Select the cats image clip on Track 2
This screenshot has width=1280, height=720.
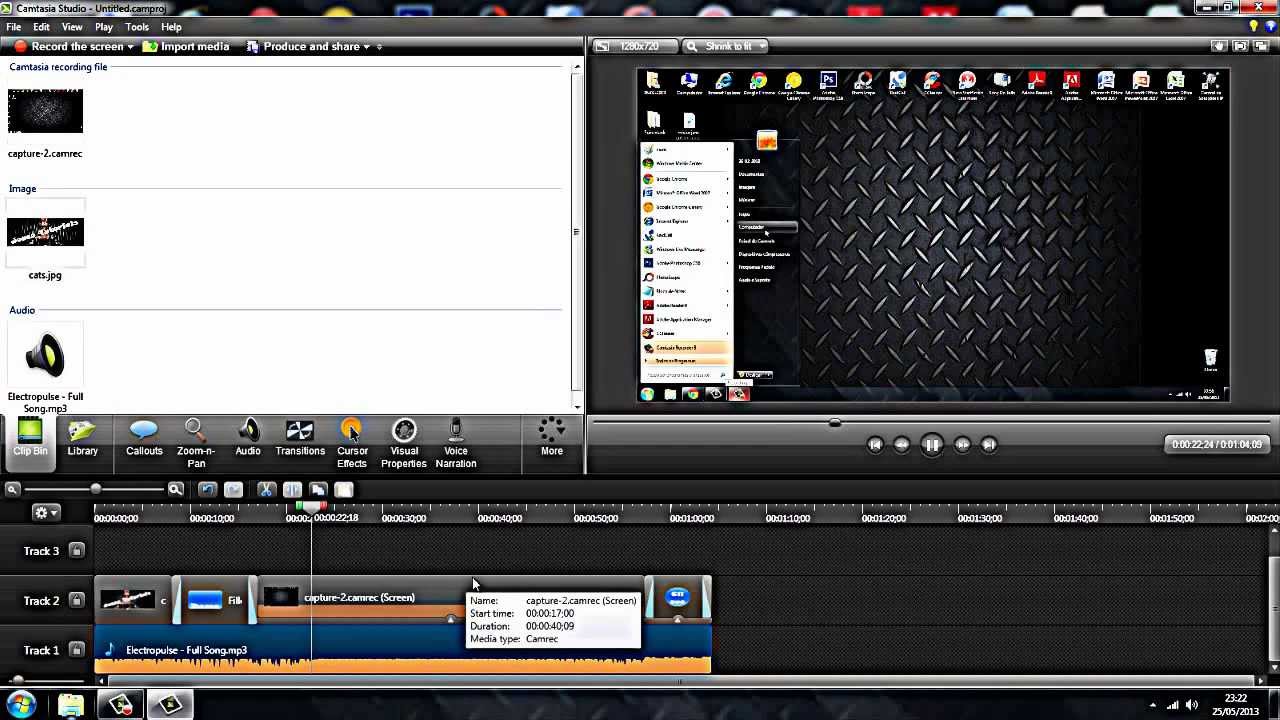134,600
